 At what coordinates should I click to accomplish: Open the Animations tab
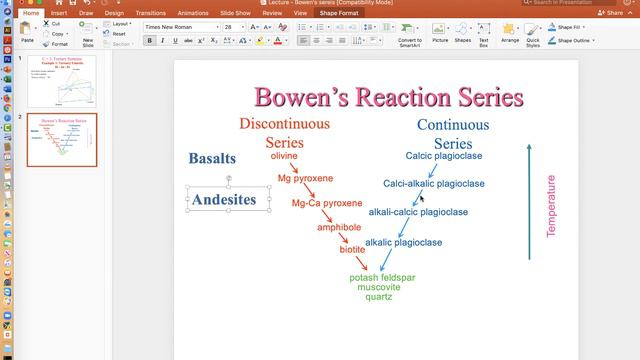pyautogui.click(x=193, y=13)
